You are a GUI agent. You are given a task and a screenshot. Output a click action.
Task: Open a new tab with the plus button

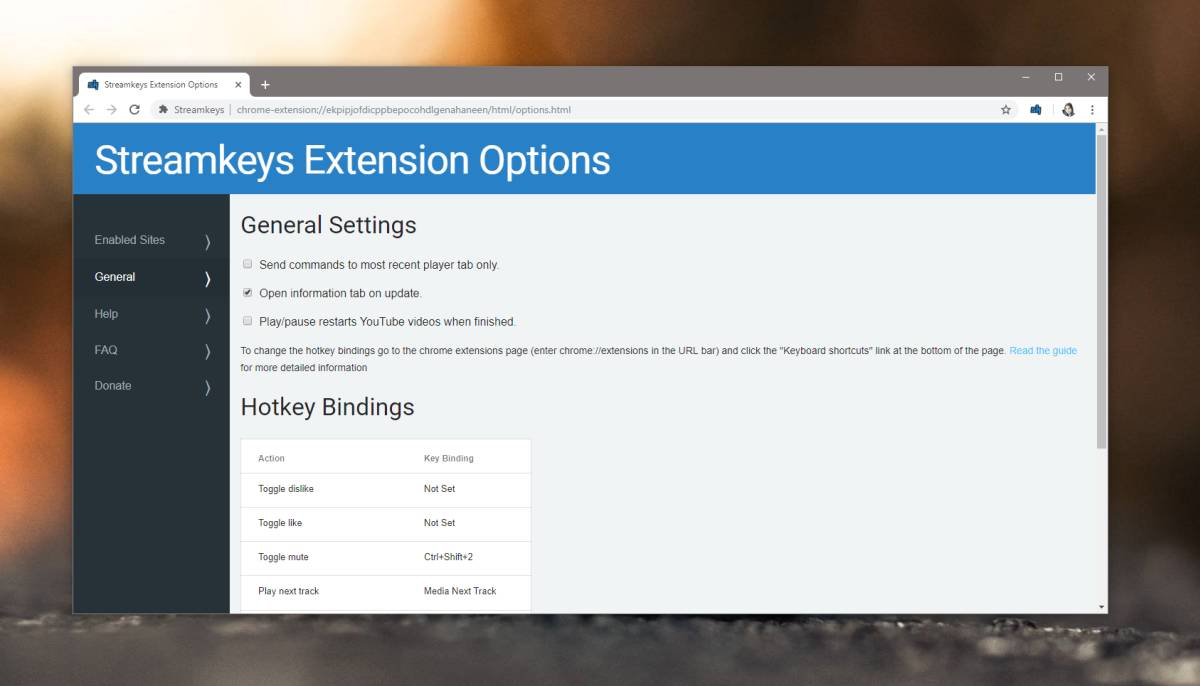pos(265,85)
